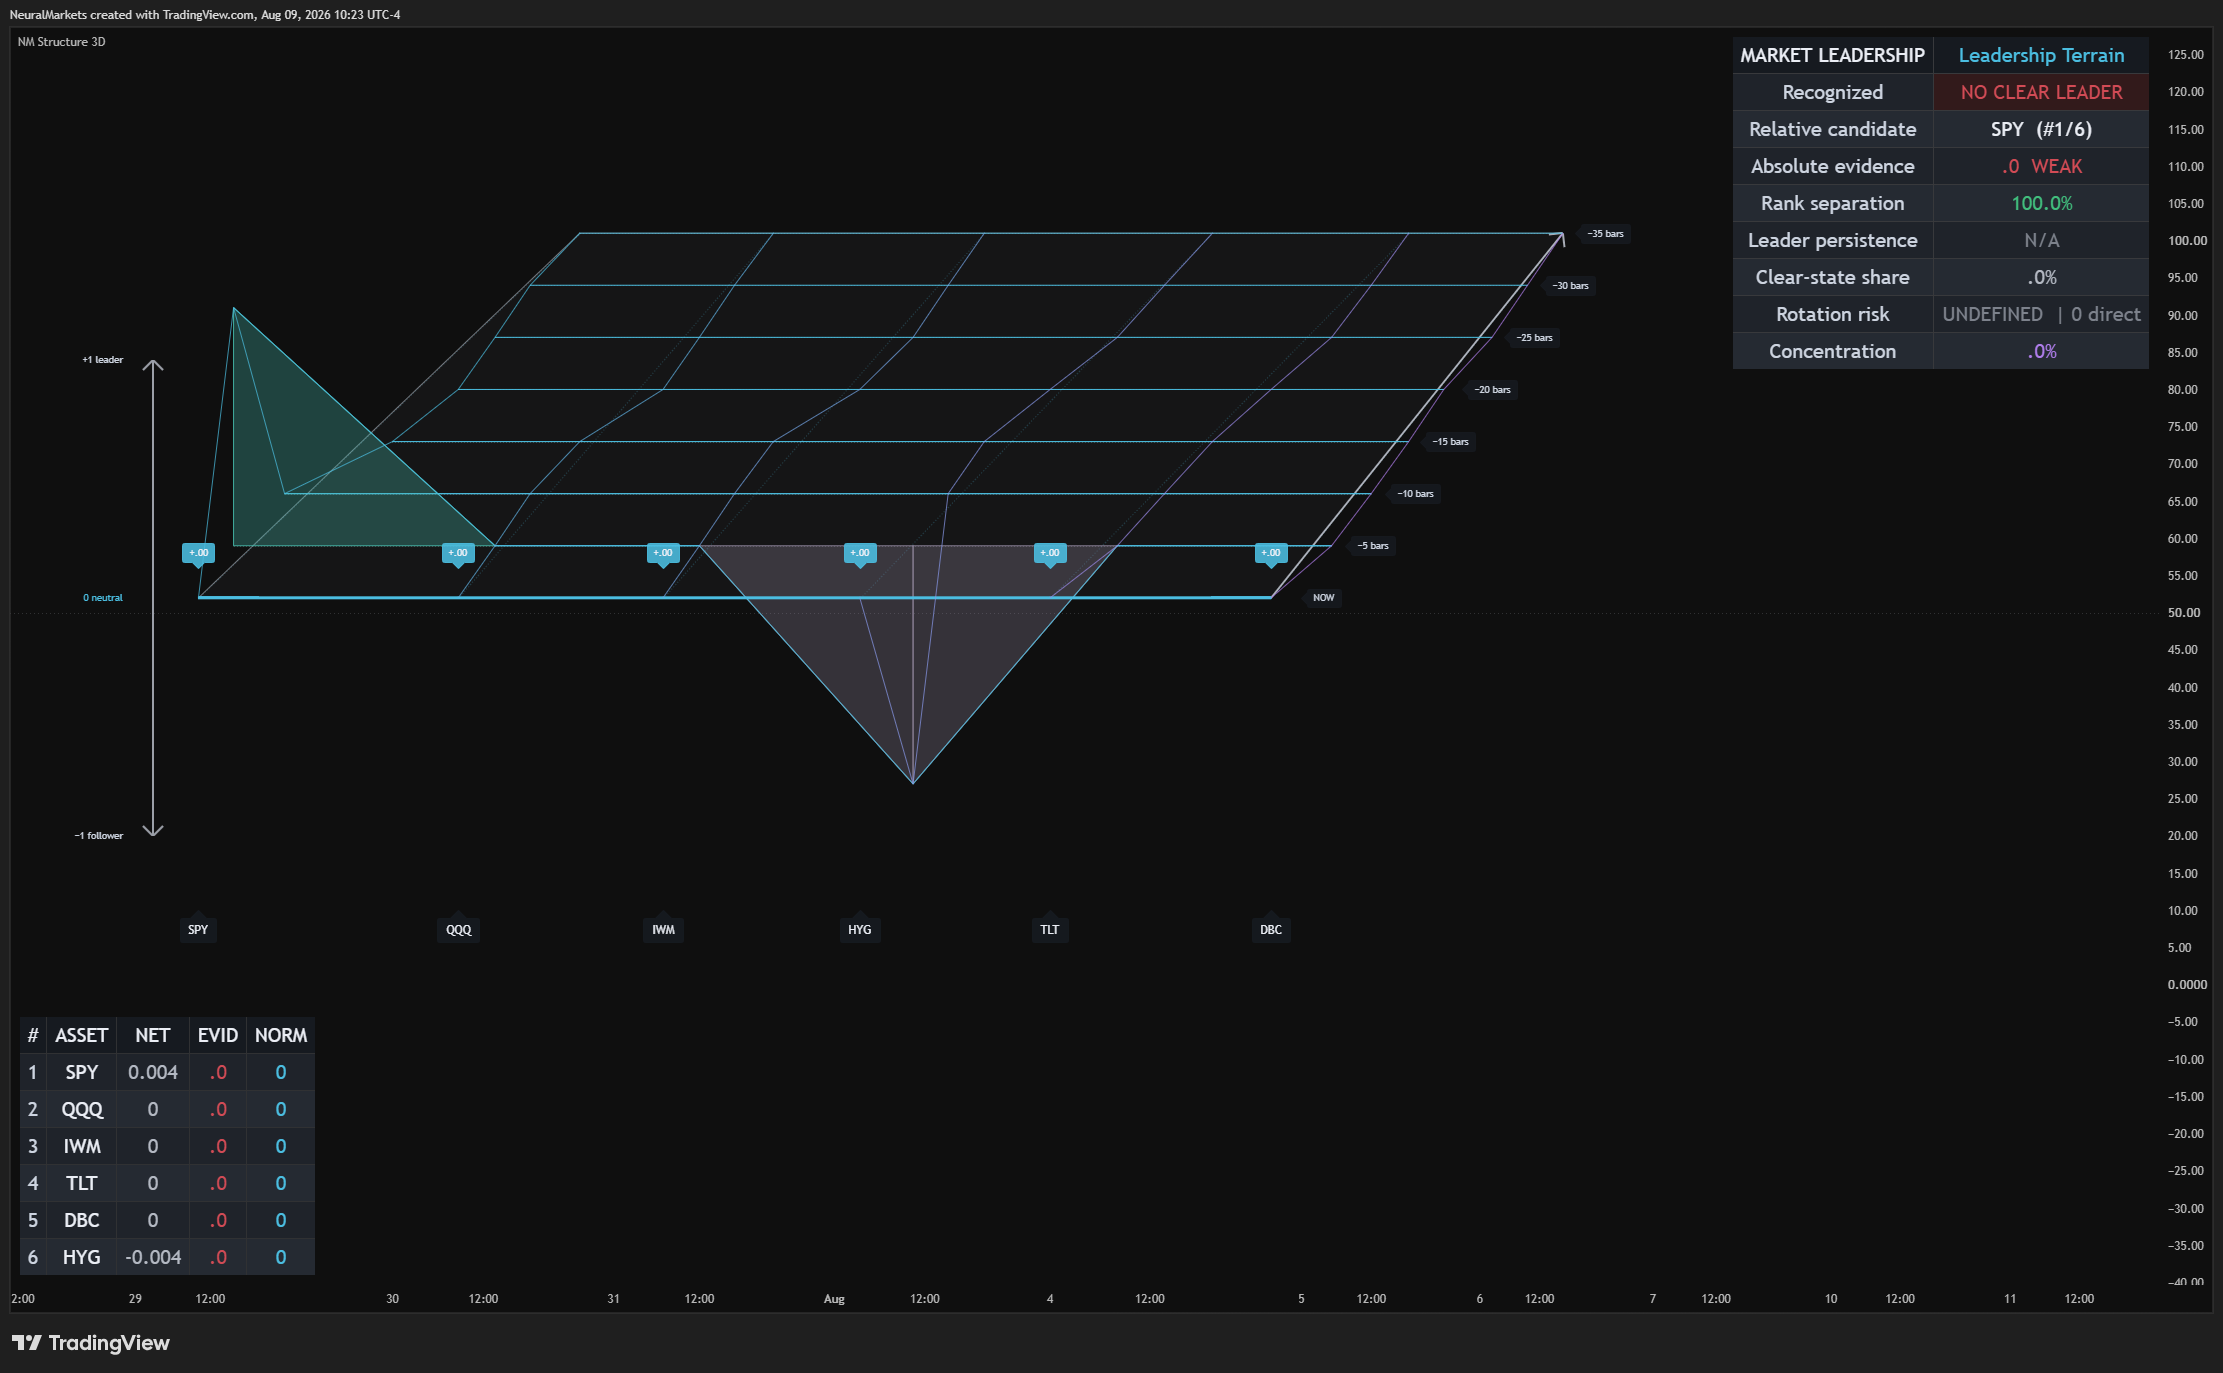The height and width of the screenshot is (1373, 2223).
Task: Click the NORM column header in ranking table
Action: coord(281,1035)
